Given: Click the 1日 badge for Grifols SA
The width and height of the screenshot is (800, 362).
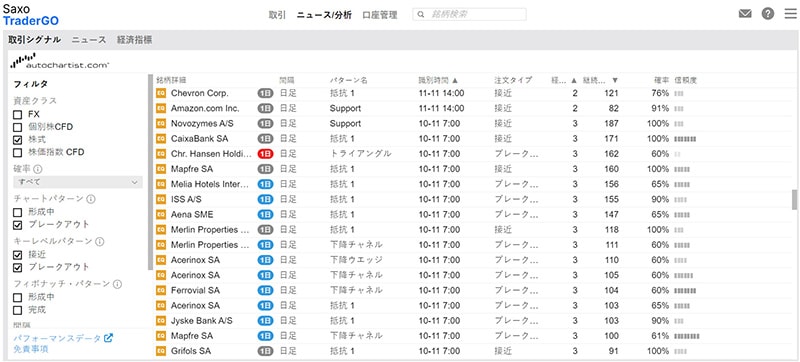Looking at the screenshot, I should (265, 351).
